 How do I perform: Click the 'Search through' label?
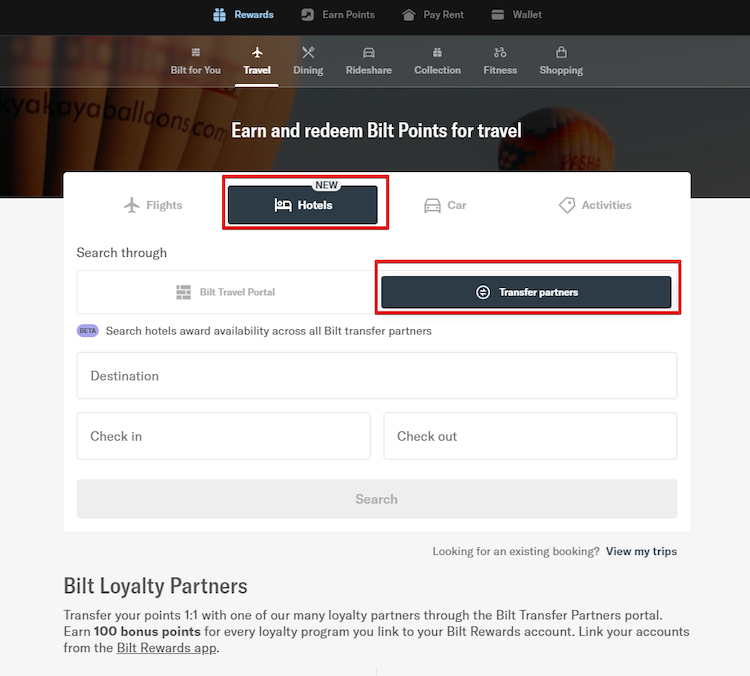tap(121, 253)
